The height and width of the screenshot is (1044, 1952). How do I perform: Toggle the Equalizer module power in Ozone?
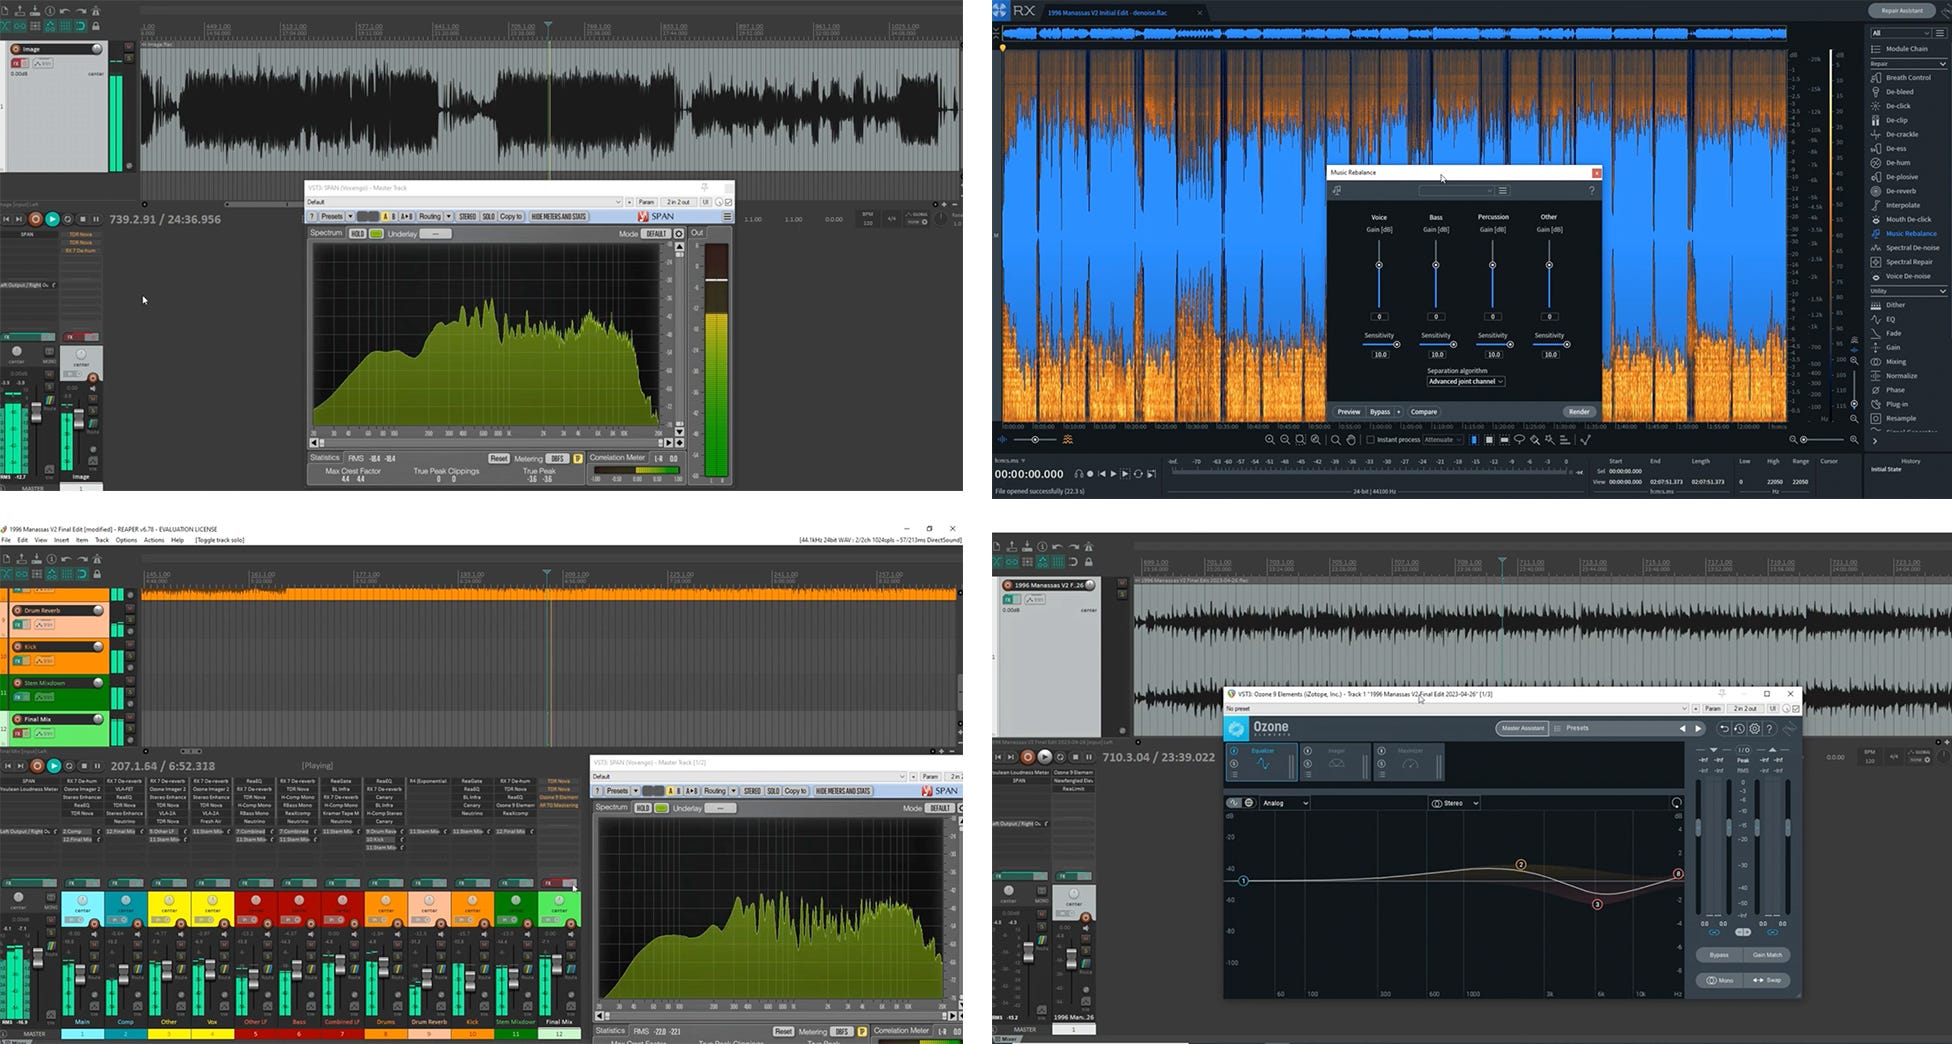[1234, 751]
